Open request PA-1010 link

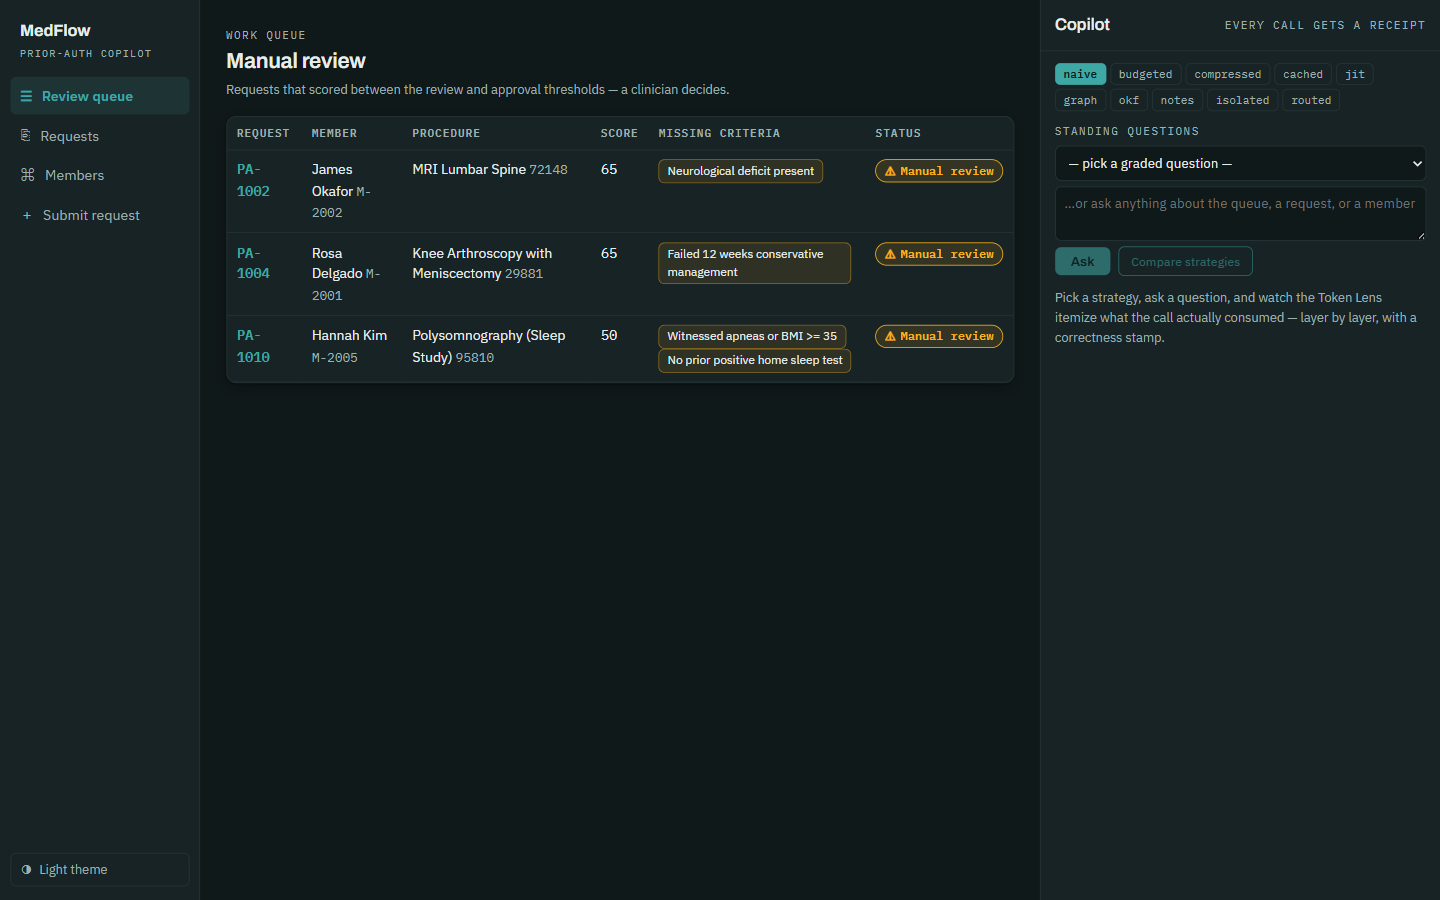[253, 346]
